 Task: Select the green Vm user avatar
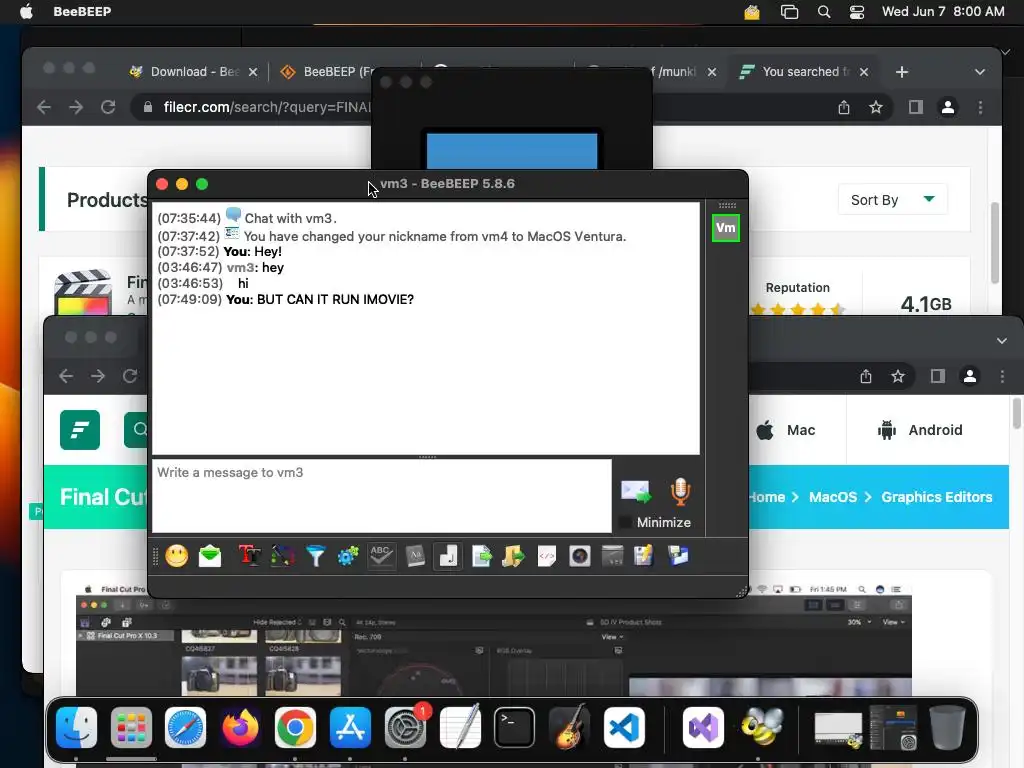726,228
